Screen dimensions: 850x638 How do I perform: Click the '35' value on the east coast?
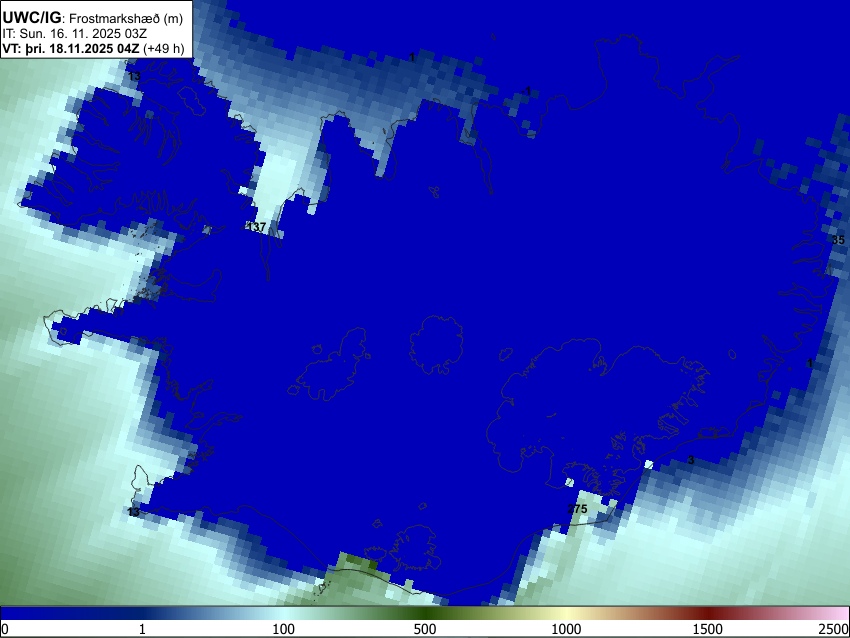pyautogui.click(x=838, y=240)
